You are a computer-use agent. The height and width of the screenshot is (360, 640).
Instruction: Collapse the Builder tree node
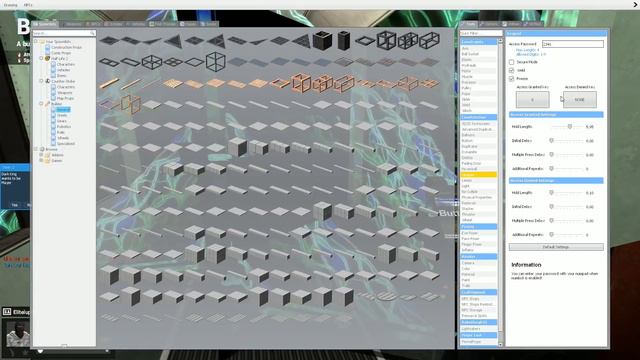coord(41,104)
